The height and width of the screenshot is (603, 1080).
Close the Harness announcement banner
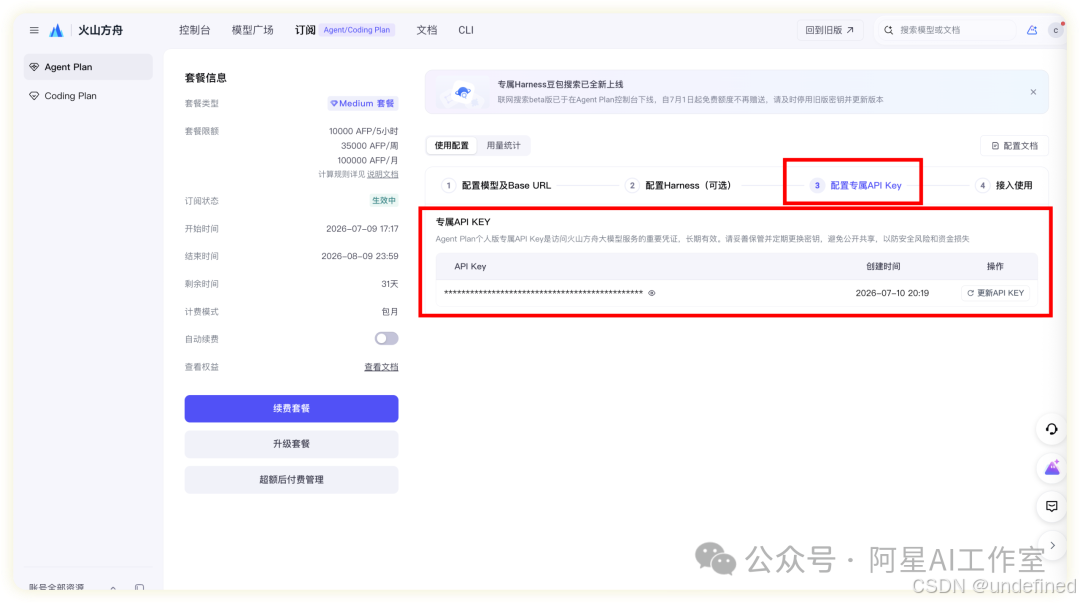click(x=1033, y=92)
